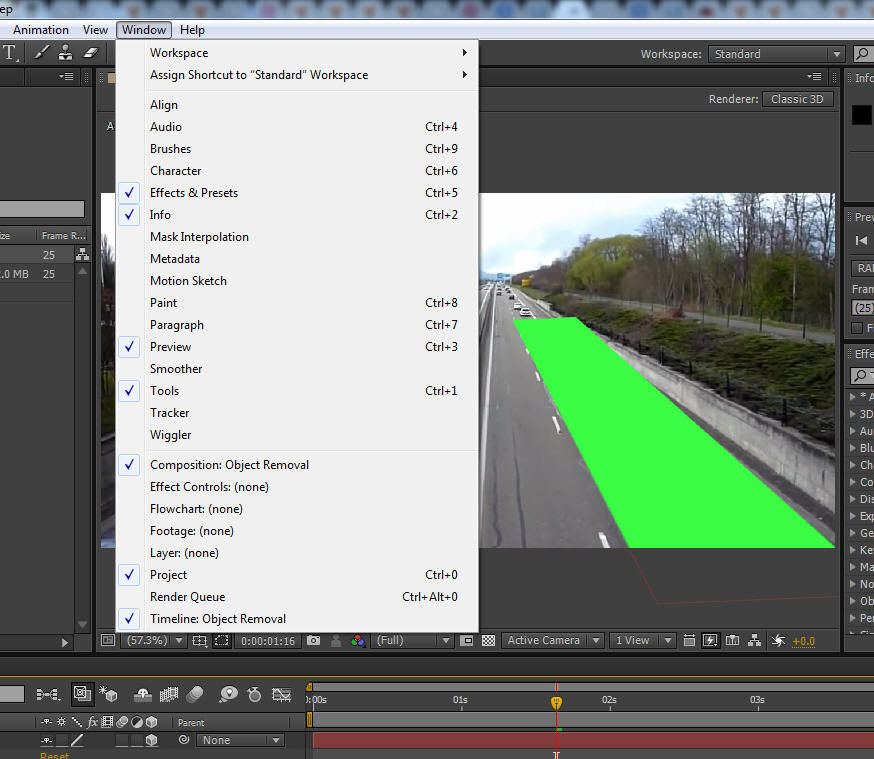Click the Fast Previews lightning icon
This screenshot has height=759, width=874.
coord(710,641)
